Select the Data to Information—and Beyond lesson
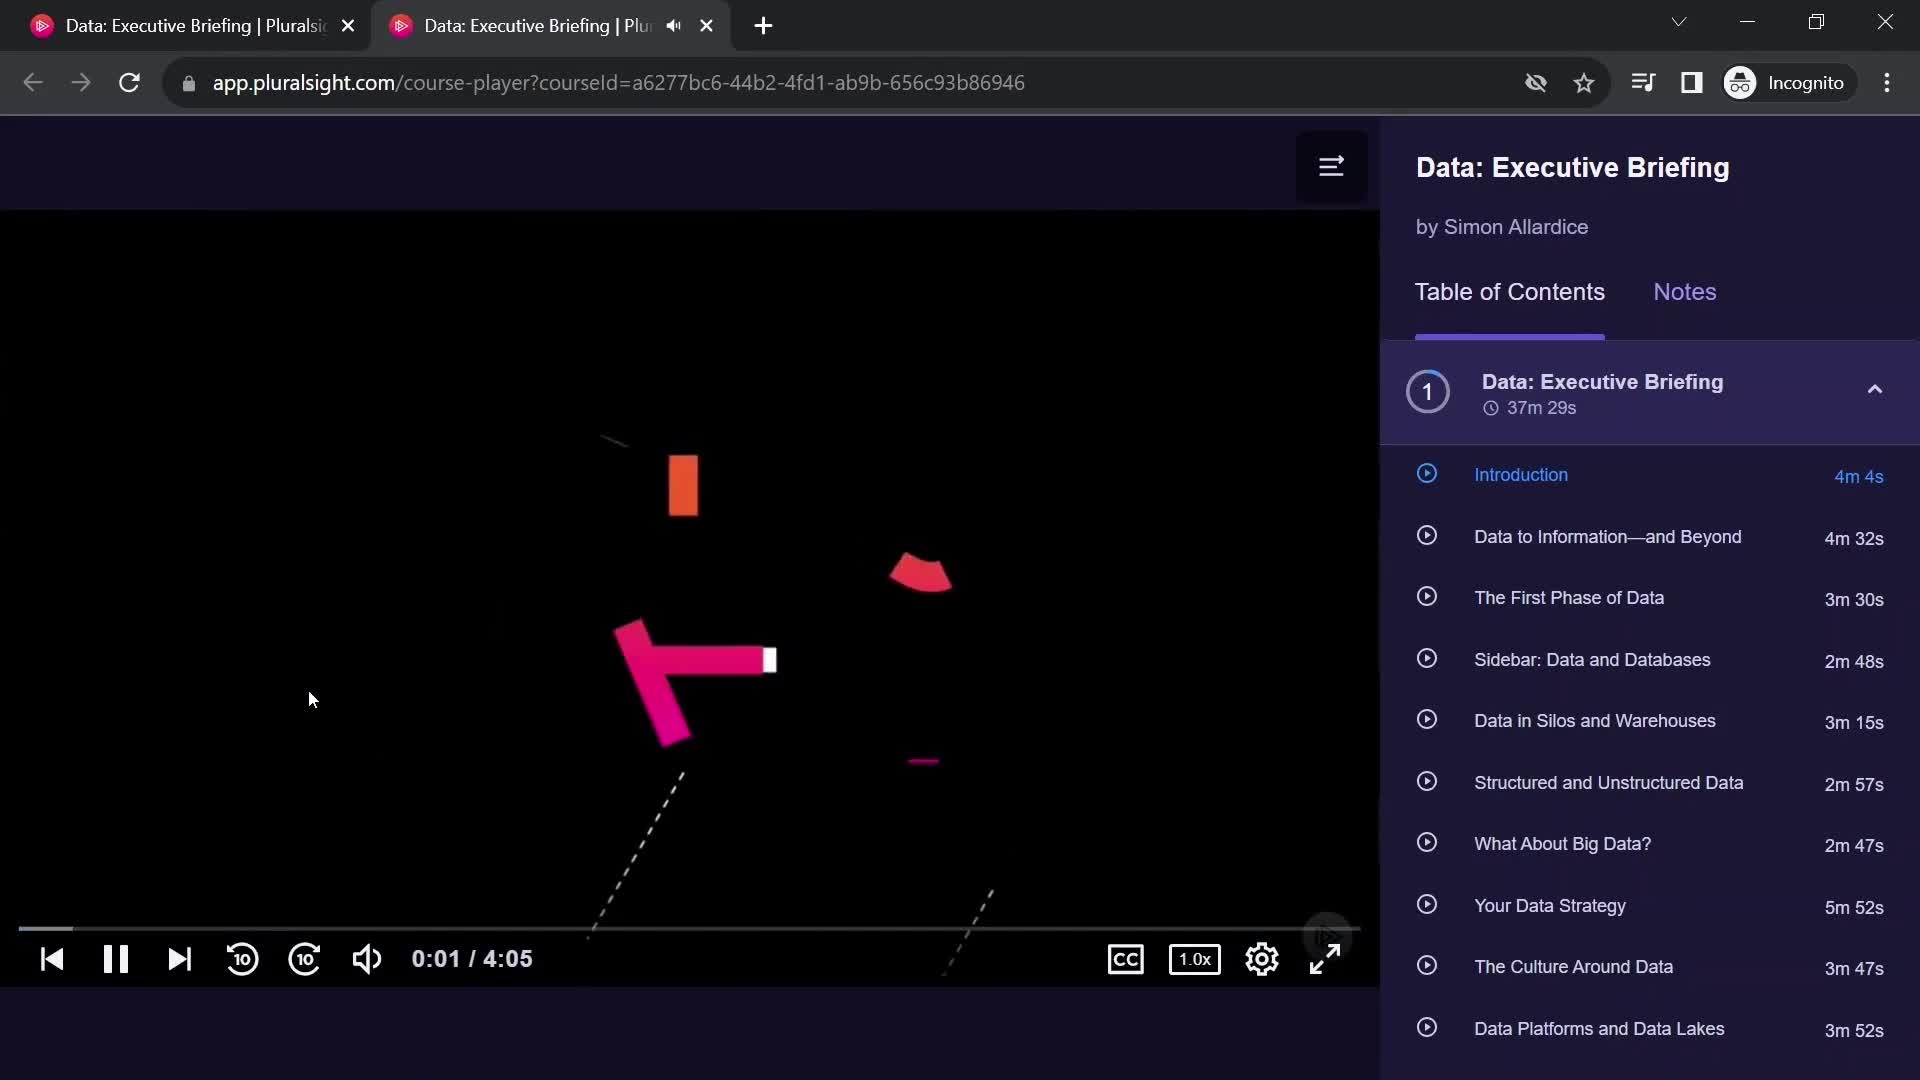This screenshot has width=1920, height=1080. click(x=1607, y=535)
